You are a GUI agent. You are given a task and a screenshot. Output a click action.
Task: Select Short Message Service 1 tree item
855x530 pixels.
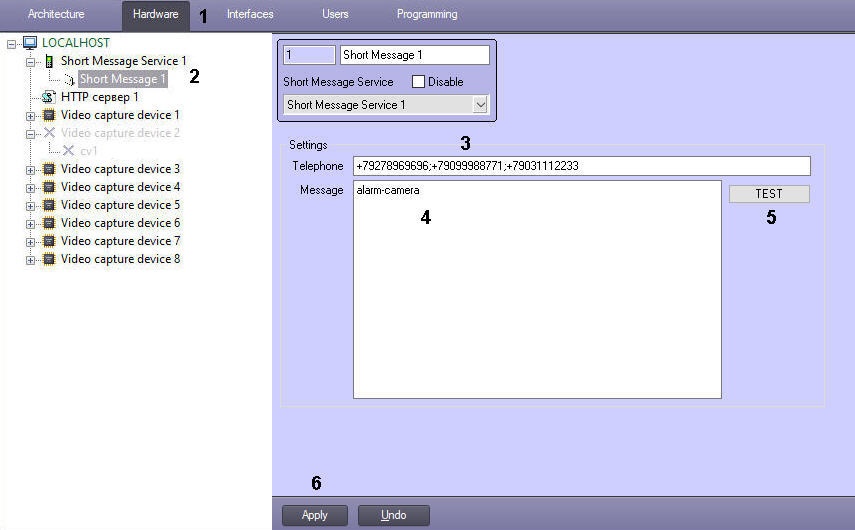[x=123, y=61]
